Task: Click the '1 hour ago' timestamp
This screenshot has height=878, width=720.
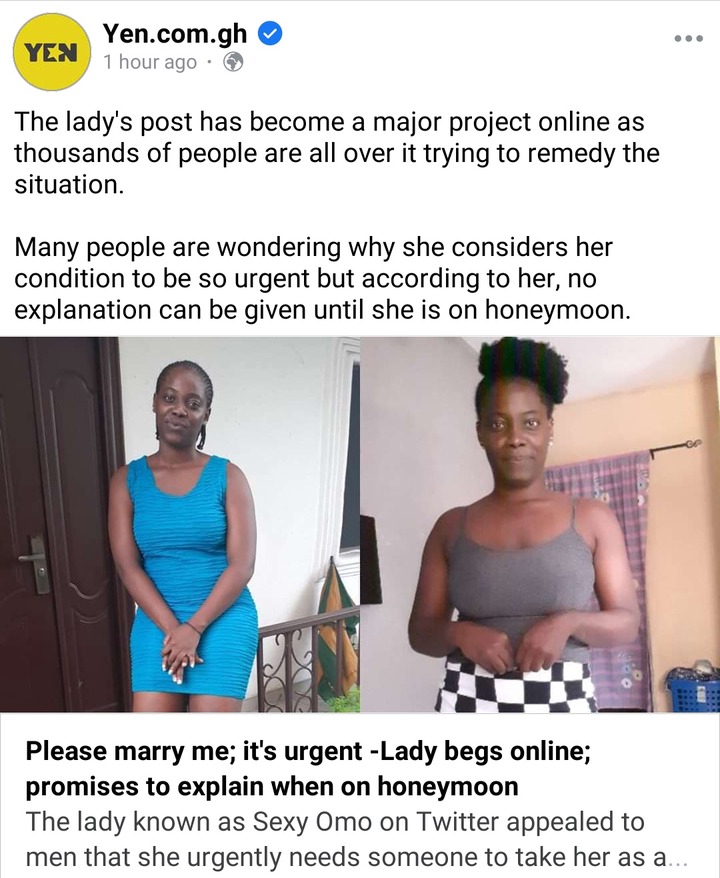Action: 149,62
